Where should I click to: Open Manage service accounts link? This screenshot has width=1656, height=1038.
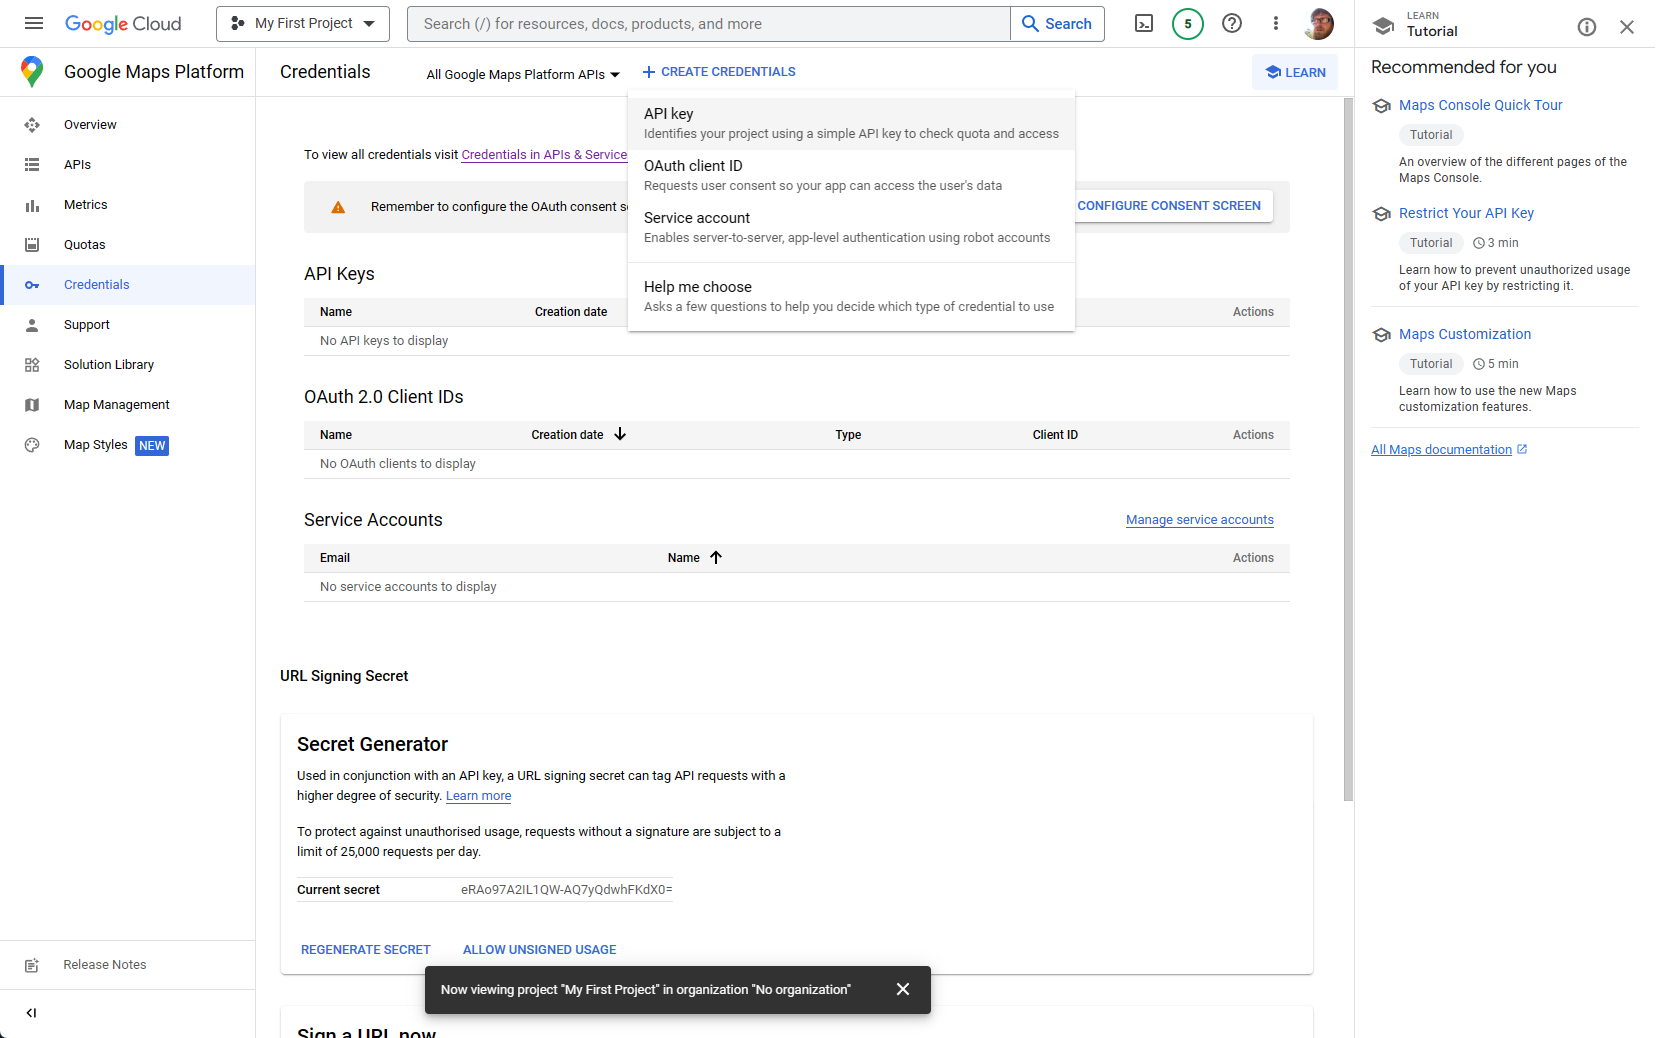[x=1200, y=520]
